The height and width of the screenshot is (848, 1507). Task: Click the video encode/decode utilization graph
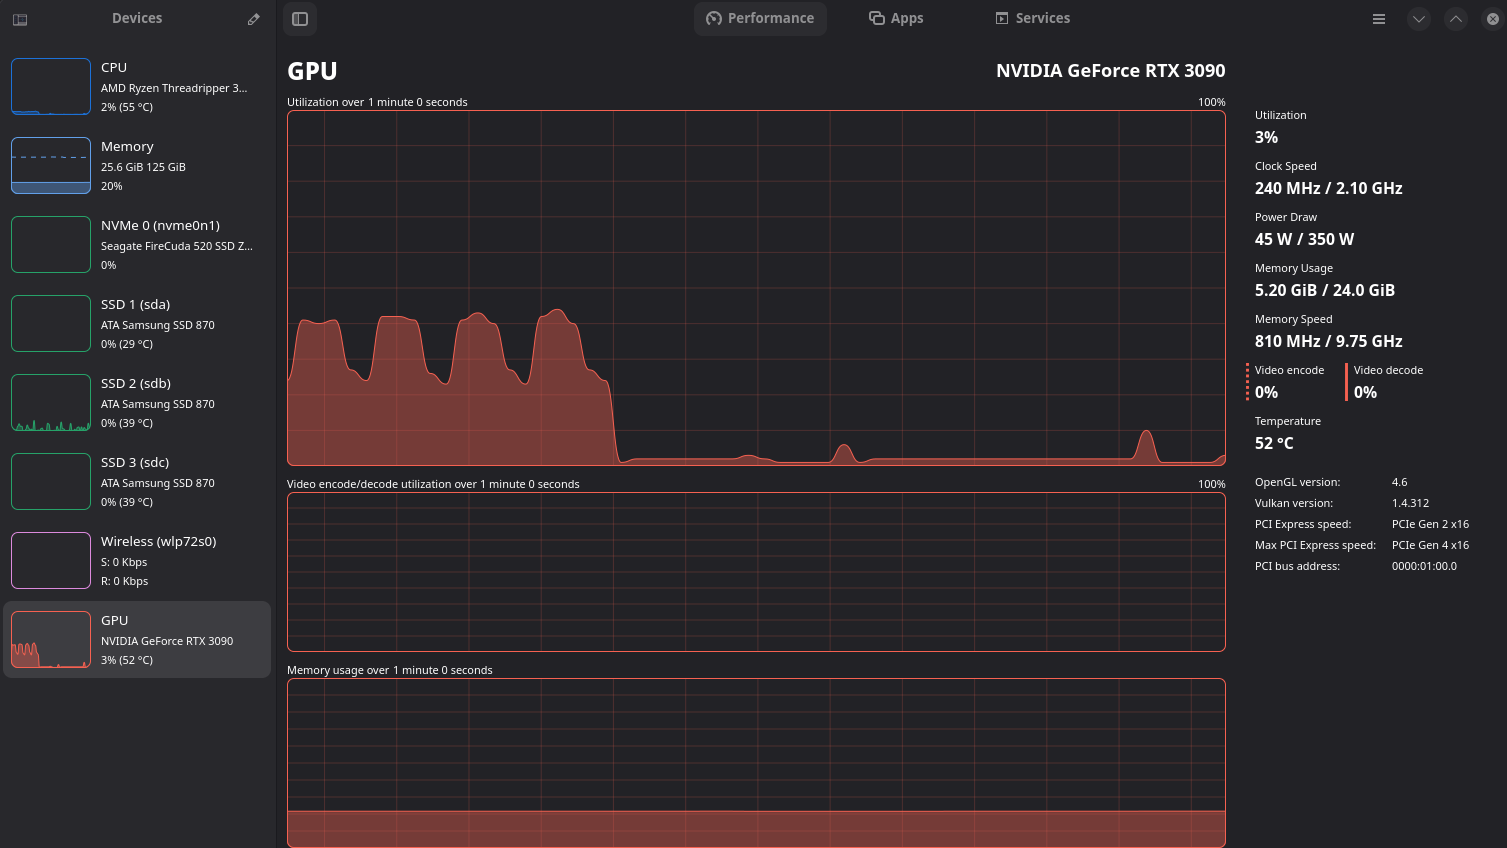(x=756, y=572)
